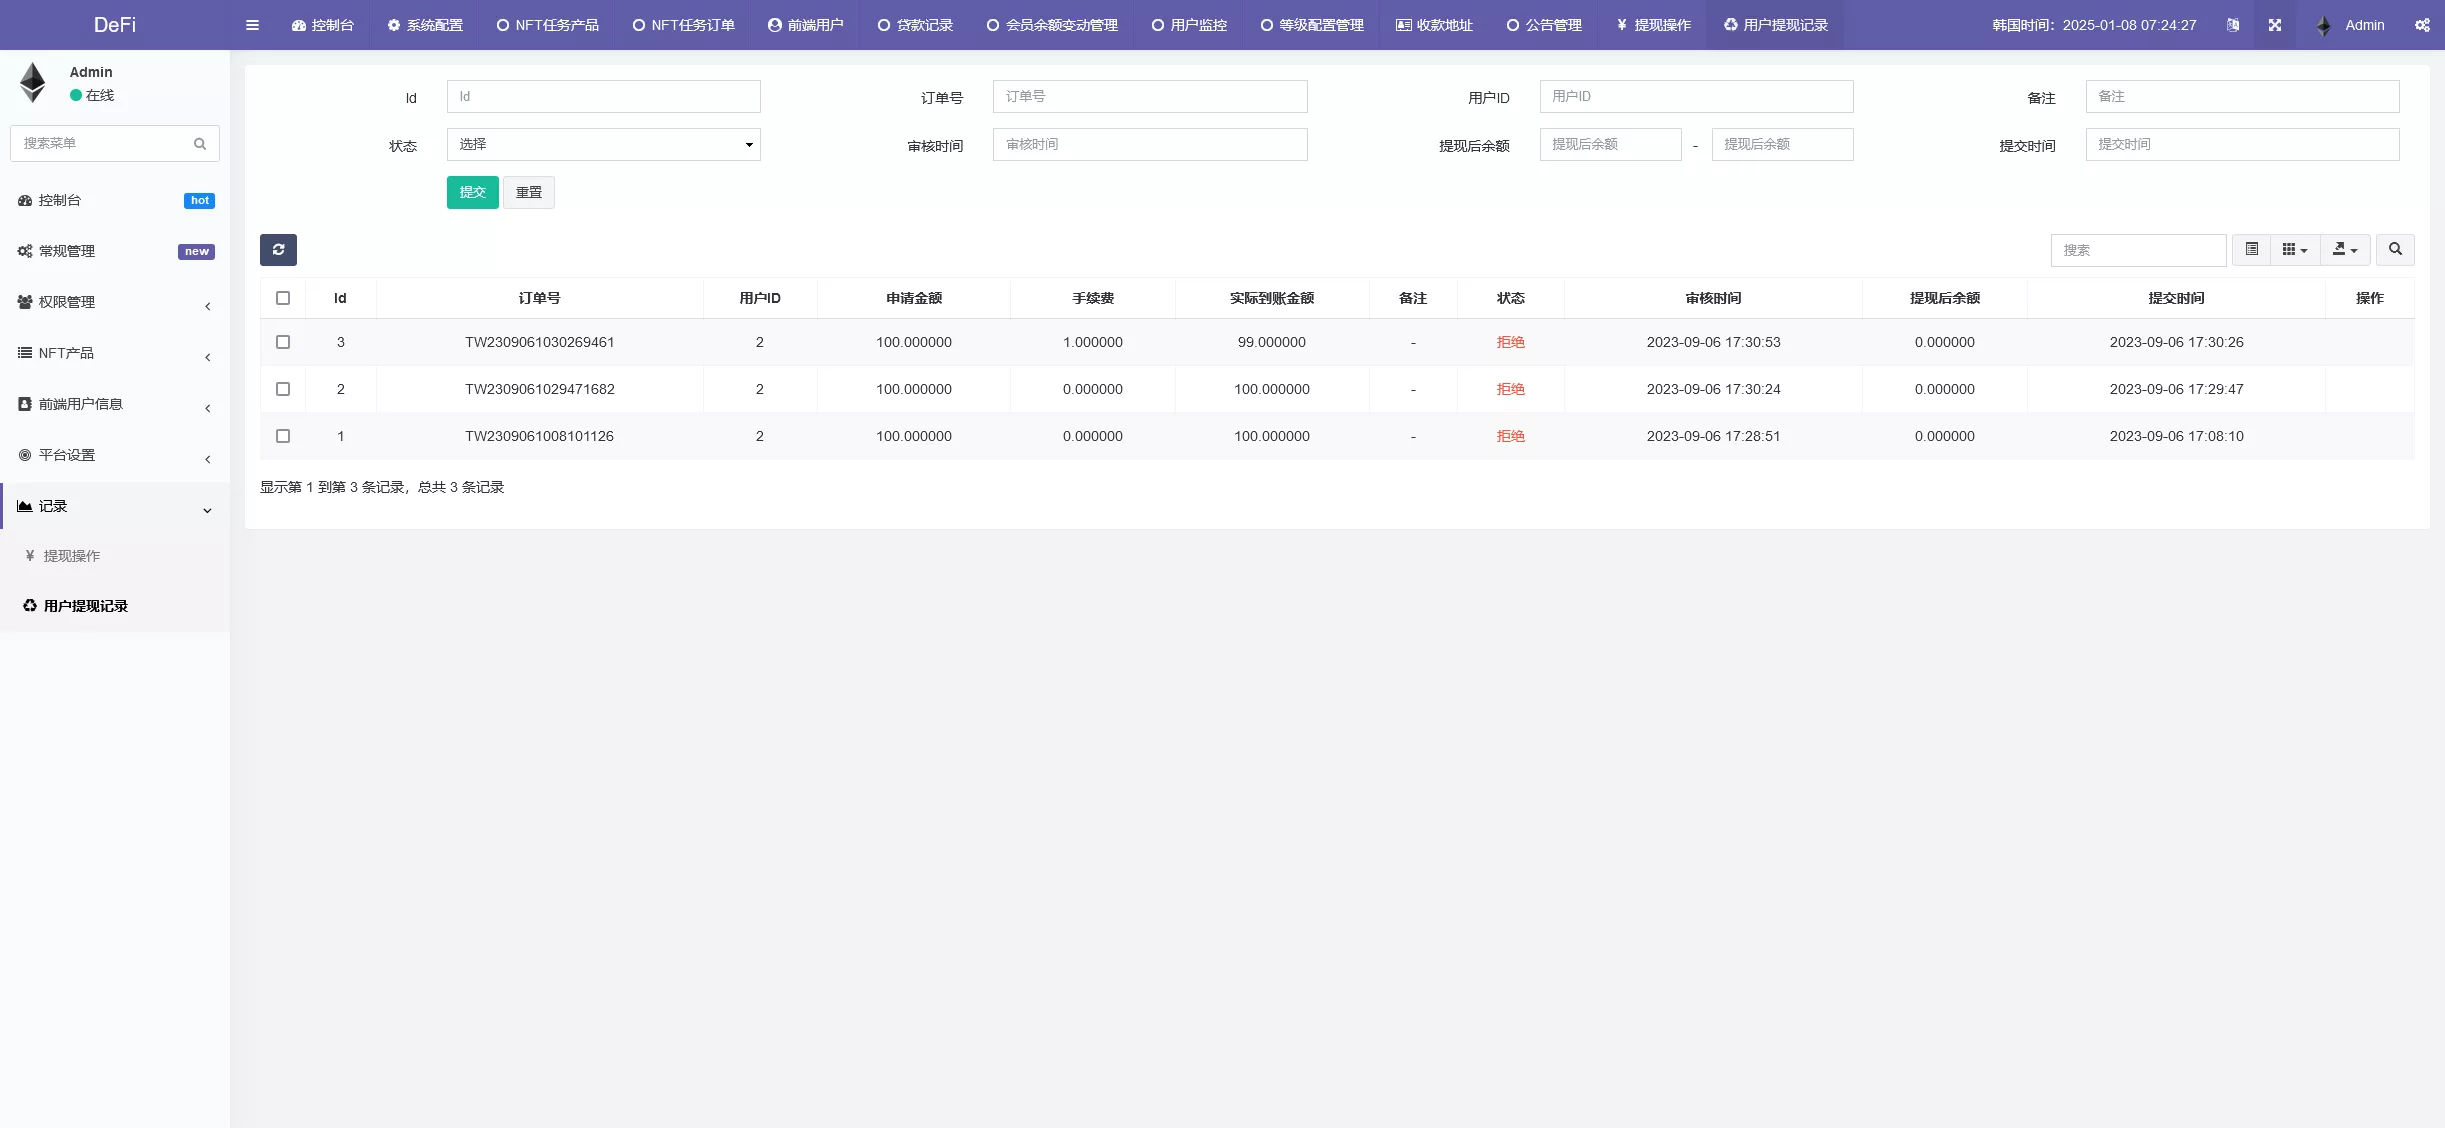Click the 订单号 input field

point(1148,96)
